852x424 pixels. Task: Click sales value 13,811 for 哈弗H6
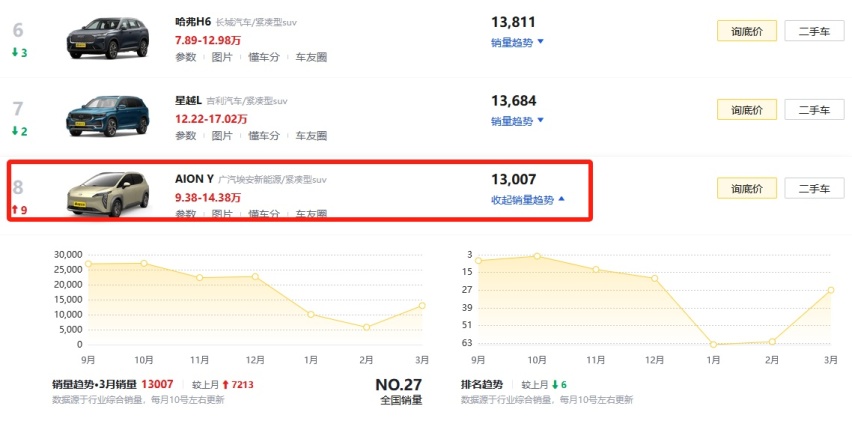[x=513, y=22]
